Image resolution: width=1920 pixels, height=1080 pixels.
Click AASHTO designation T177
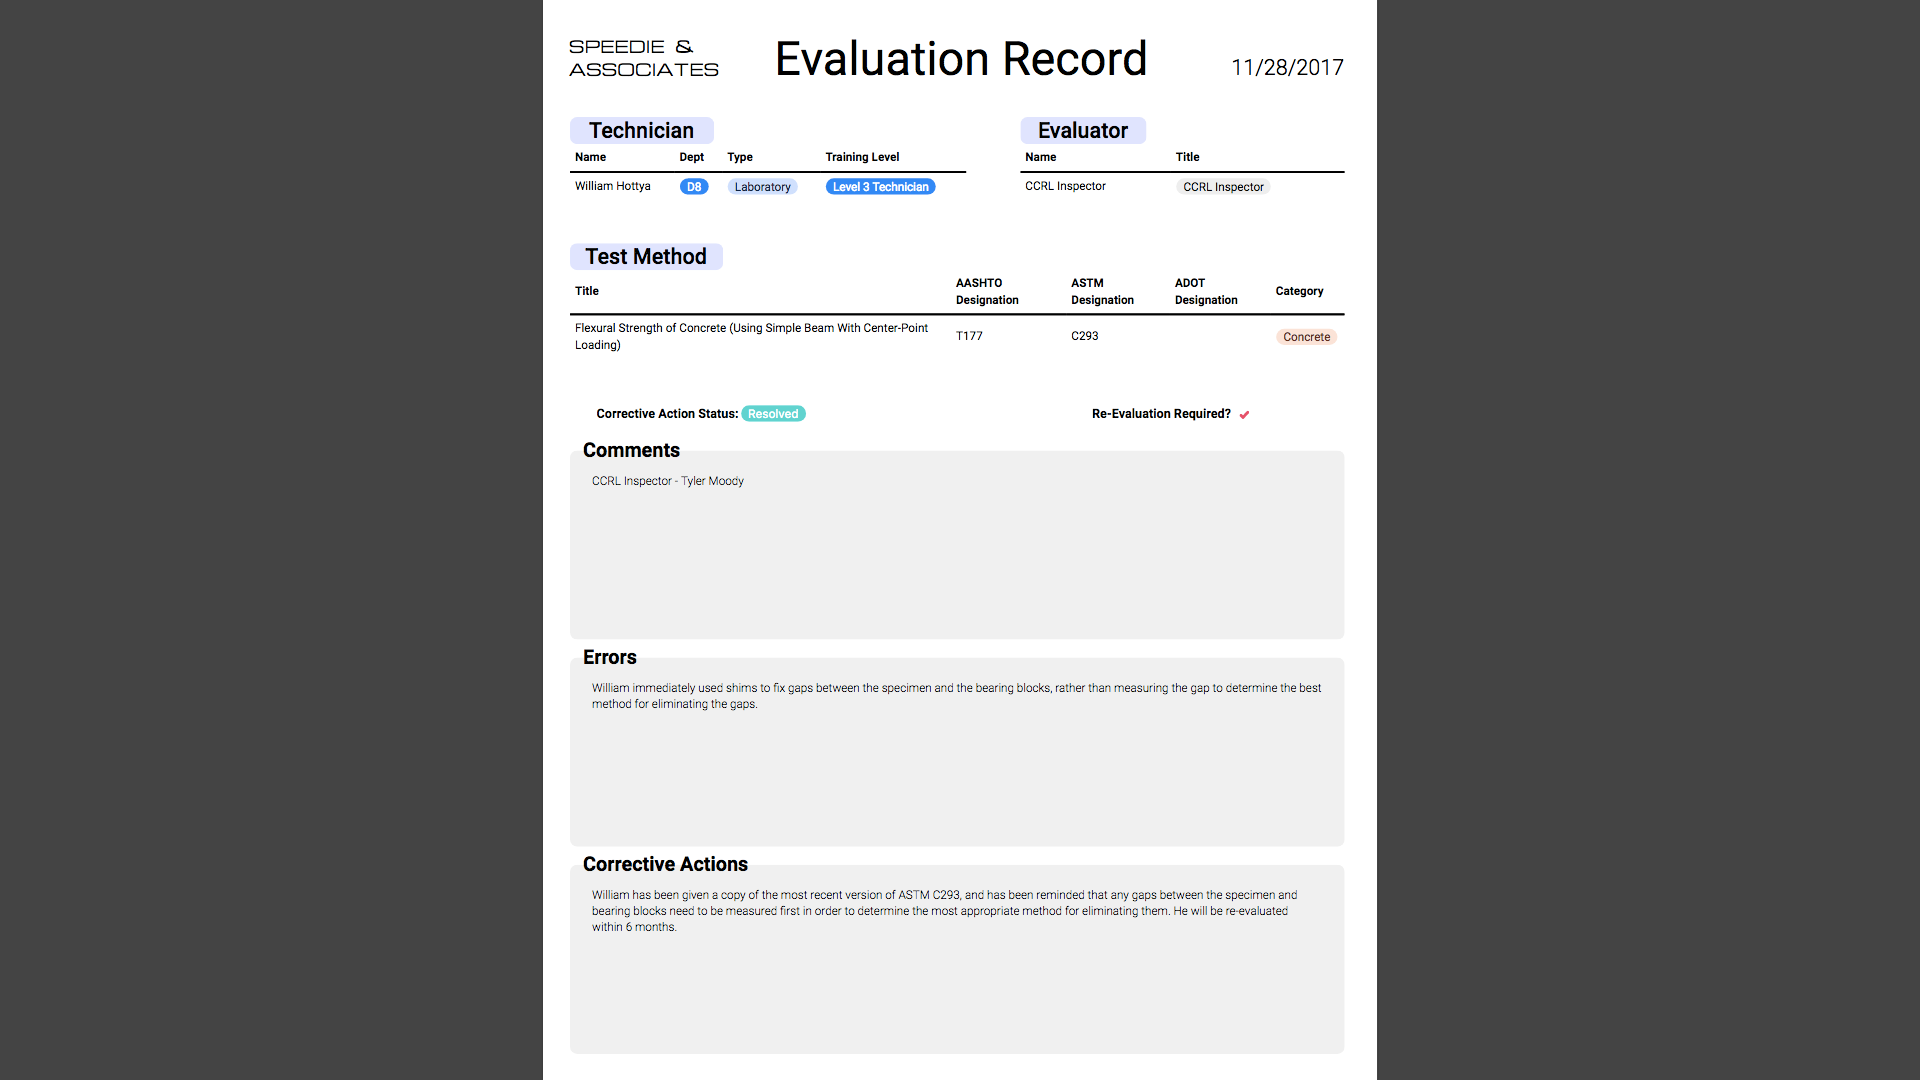(x=969, y=336)
